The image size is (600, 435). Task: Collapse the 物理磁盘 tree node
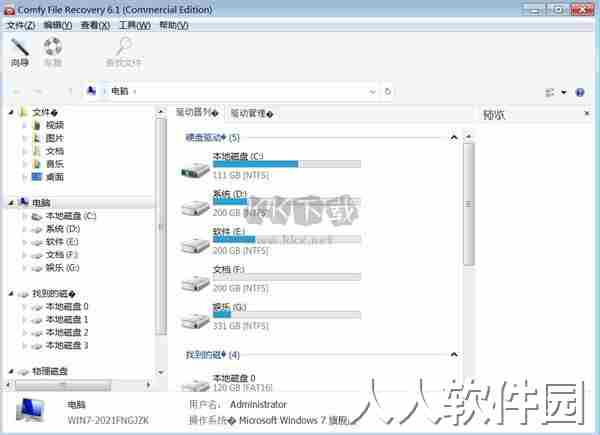click(11, 371)
